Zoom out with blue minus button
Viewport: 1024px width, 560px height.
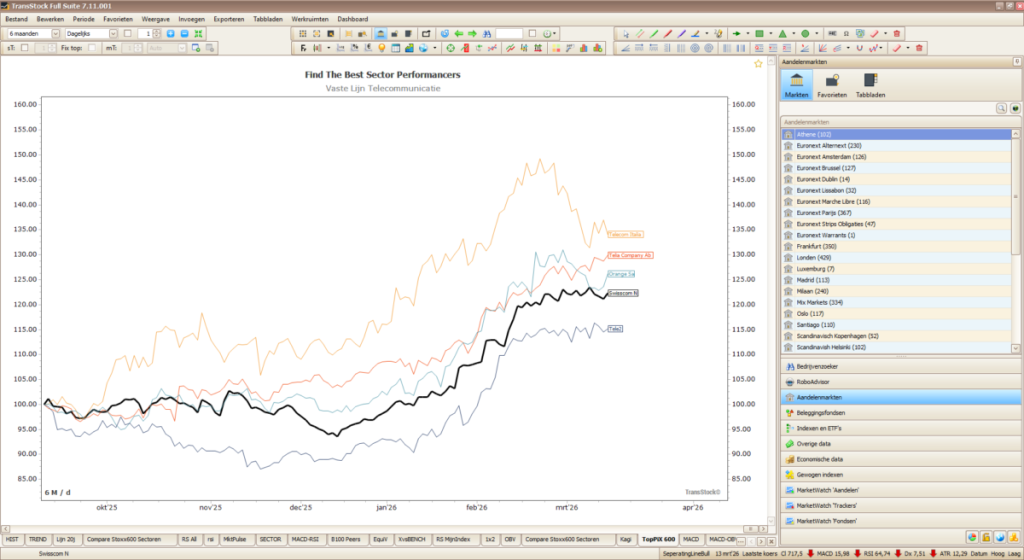coord(184,33)
